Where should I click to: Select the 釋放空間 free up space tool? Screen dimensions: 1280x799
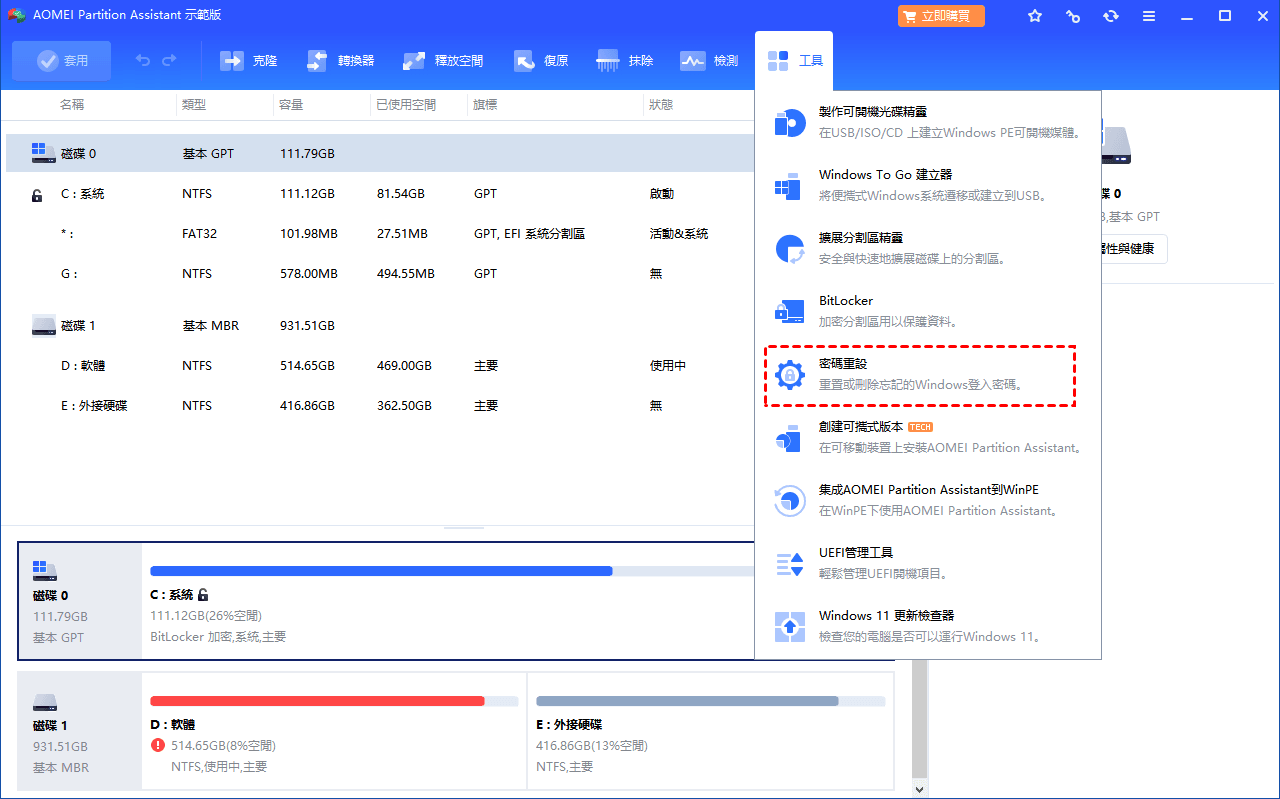pyautogui.click(x=443, y=61)
